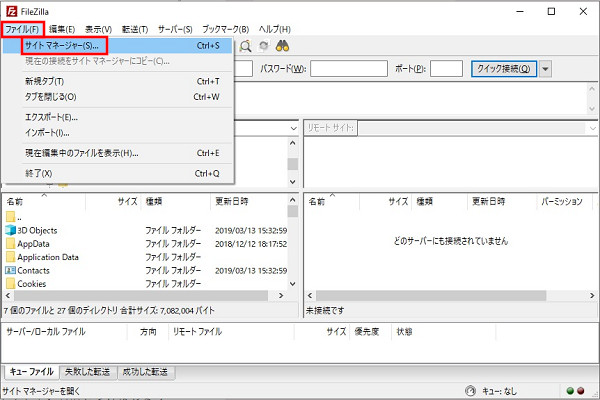Screen dimensions: 600x400
Task: Switch to the 成功した転送 tab
Action: tap(145, 372)
